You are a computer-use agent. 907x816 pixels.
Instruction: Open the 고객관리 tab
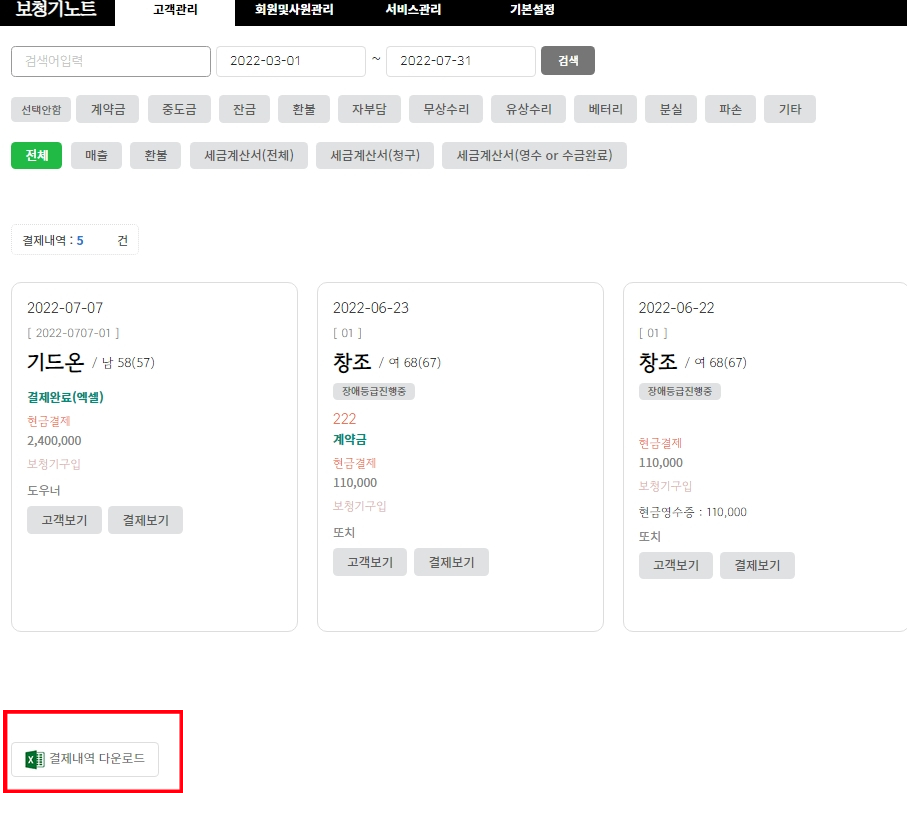point(175,10)
